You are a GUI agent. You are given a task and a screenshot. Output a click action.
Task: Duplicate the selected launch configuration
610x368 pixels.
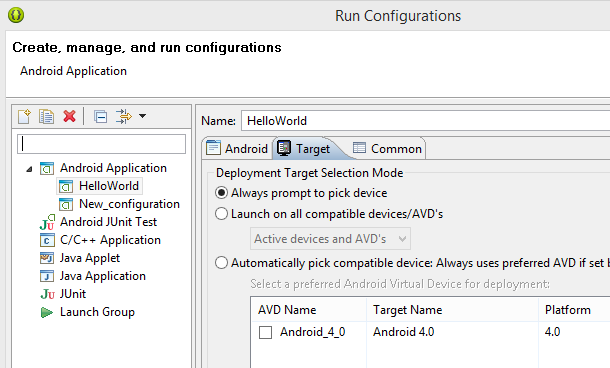pyautogui.click(x=46, y=116)
